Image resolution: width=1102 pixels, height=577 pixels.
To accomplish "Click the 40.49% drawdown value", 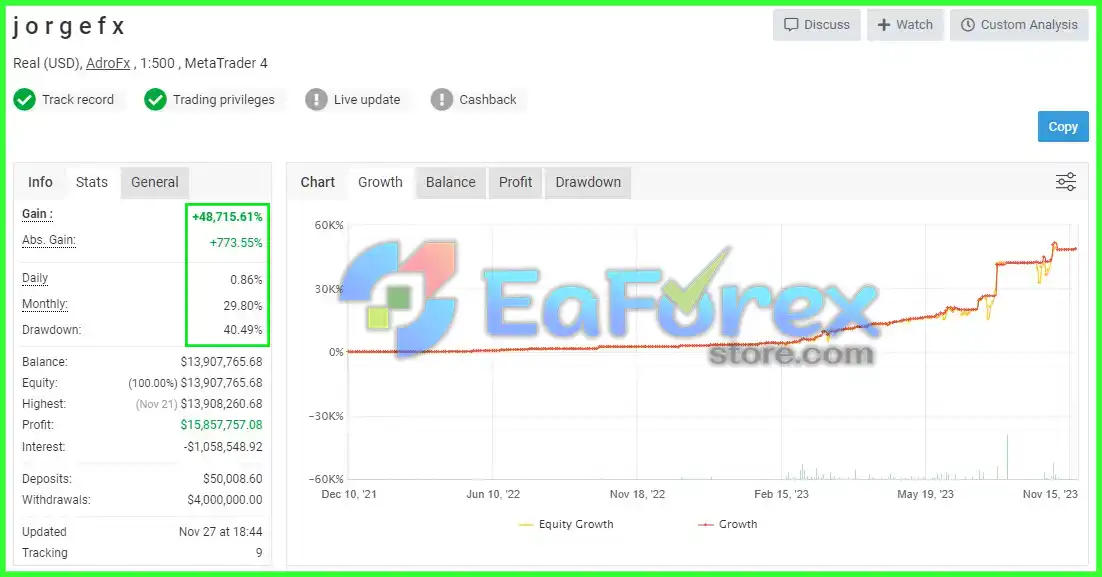I will pyautogui.click(x=242, y=330).
